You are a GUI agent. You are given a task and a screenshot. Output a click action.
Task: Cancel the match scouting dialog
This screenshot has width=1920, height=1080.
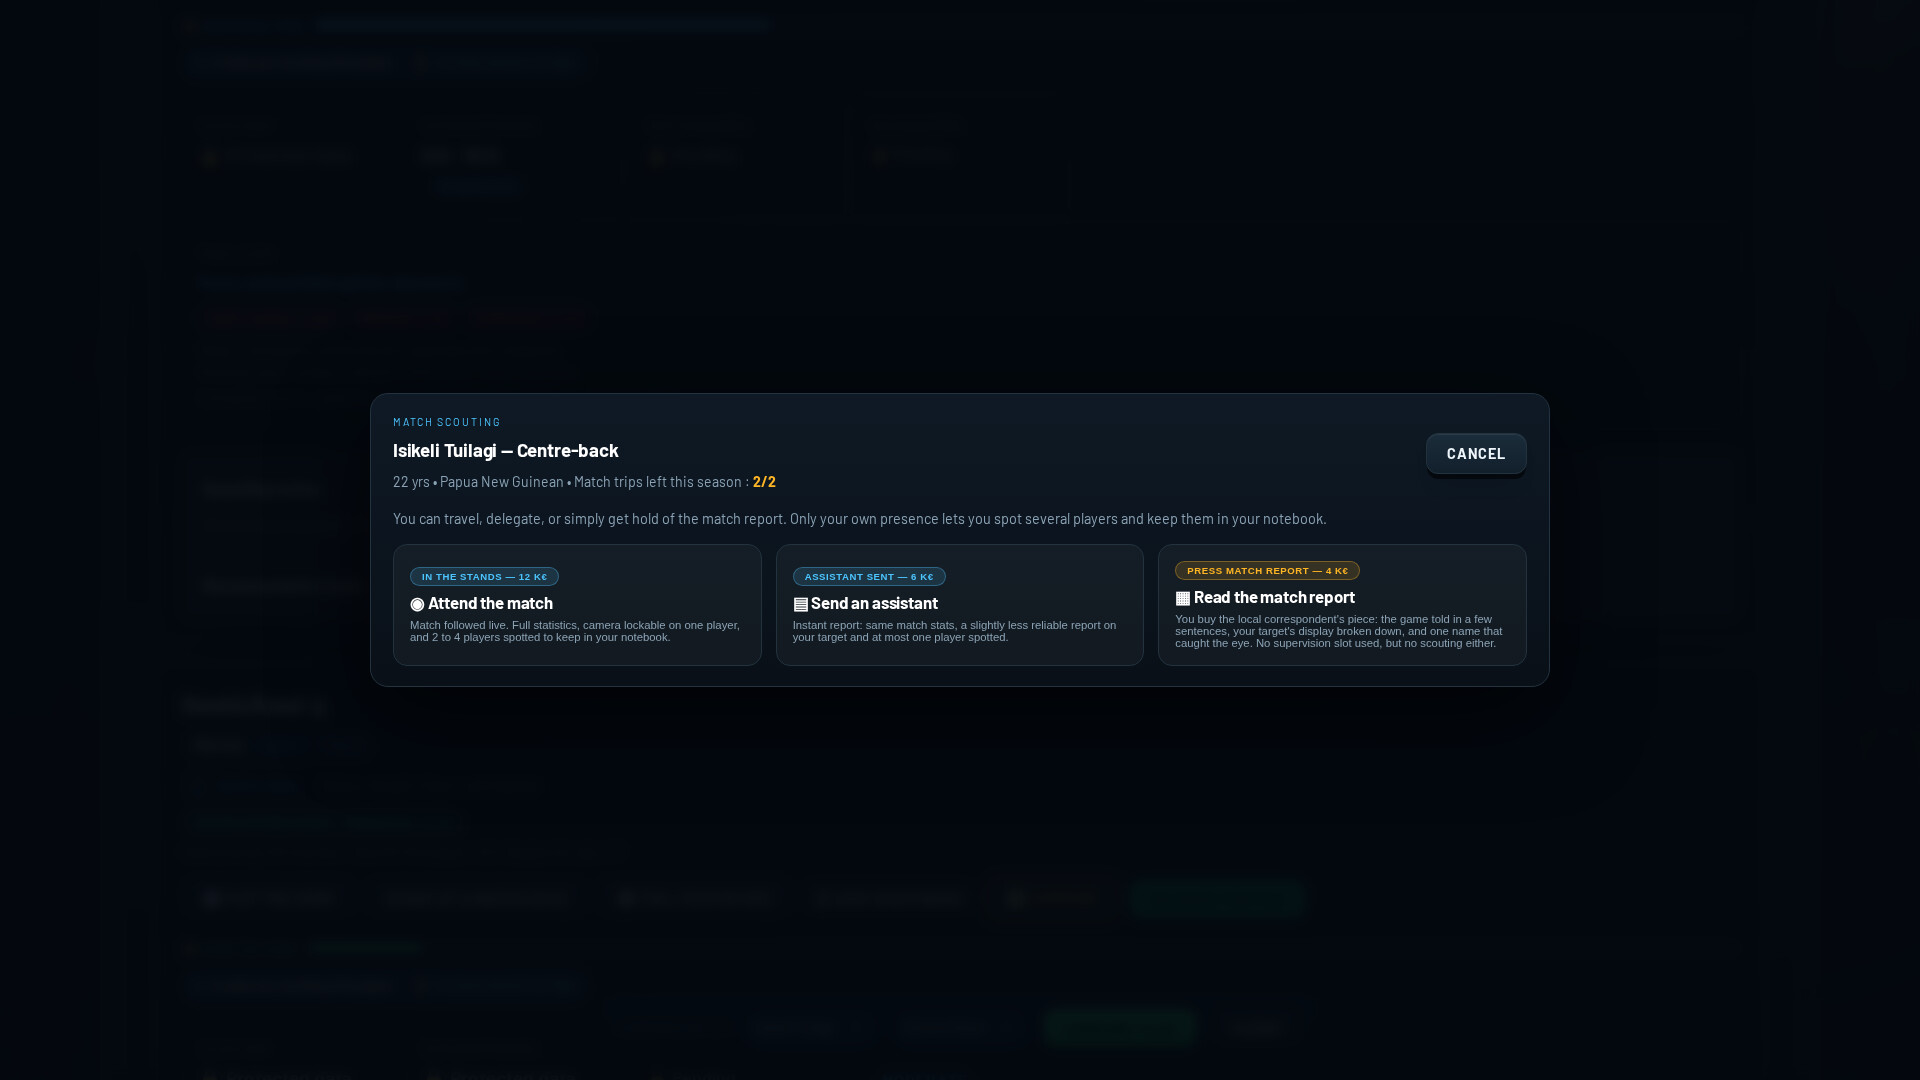(1476, 454)
